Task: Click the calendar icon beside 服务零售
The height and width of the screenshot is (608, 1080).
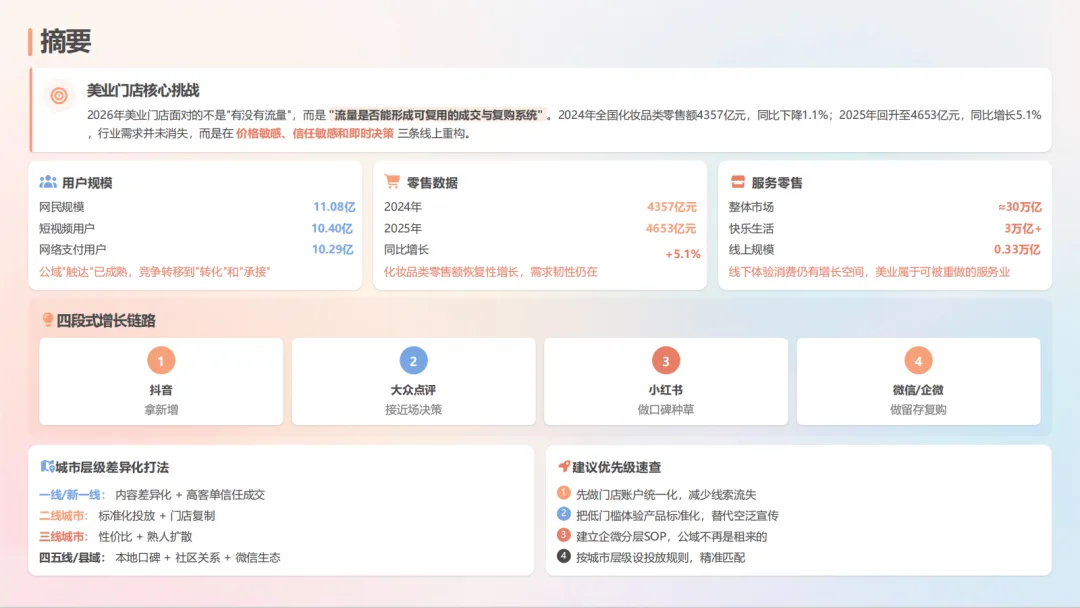Action: click(x=737, y=181)
